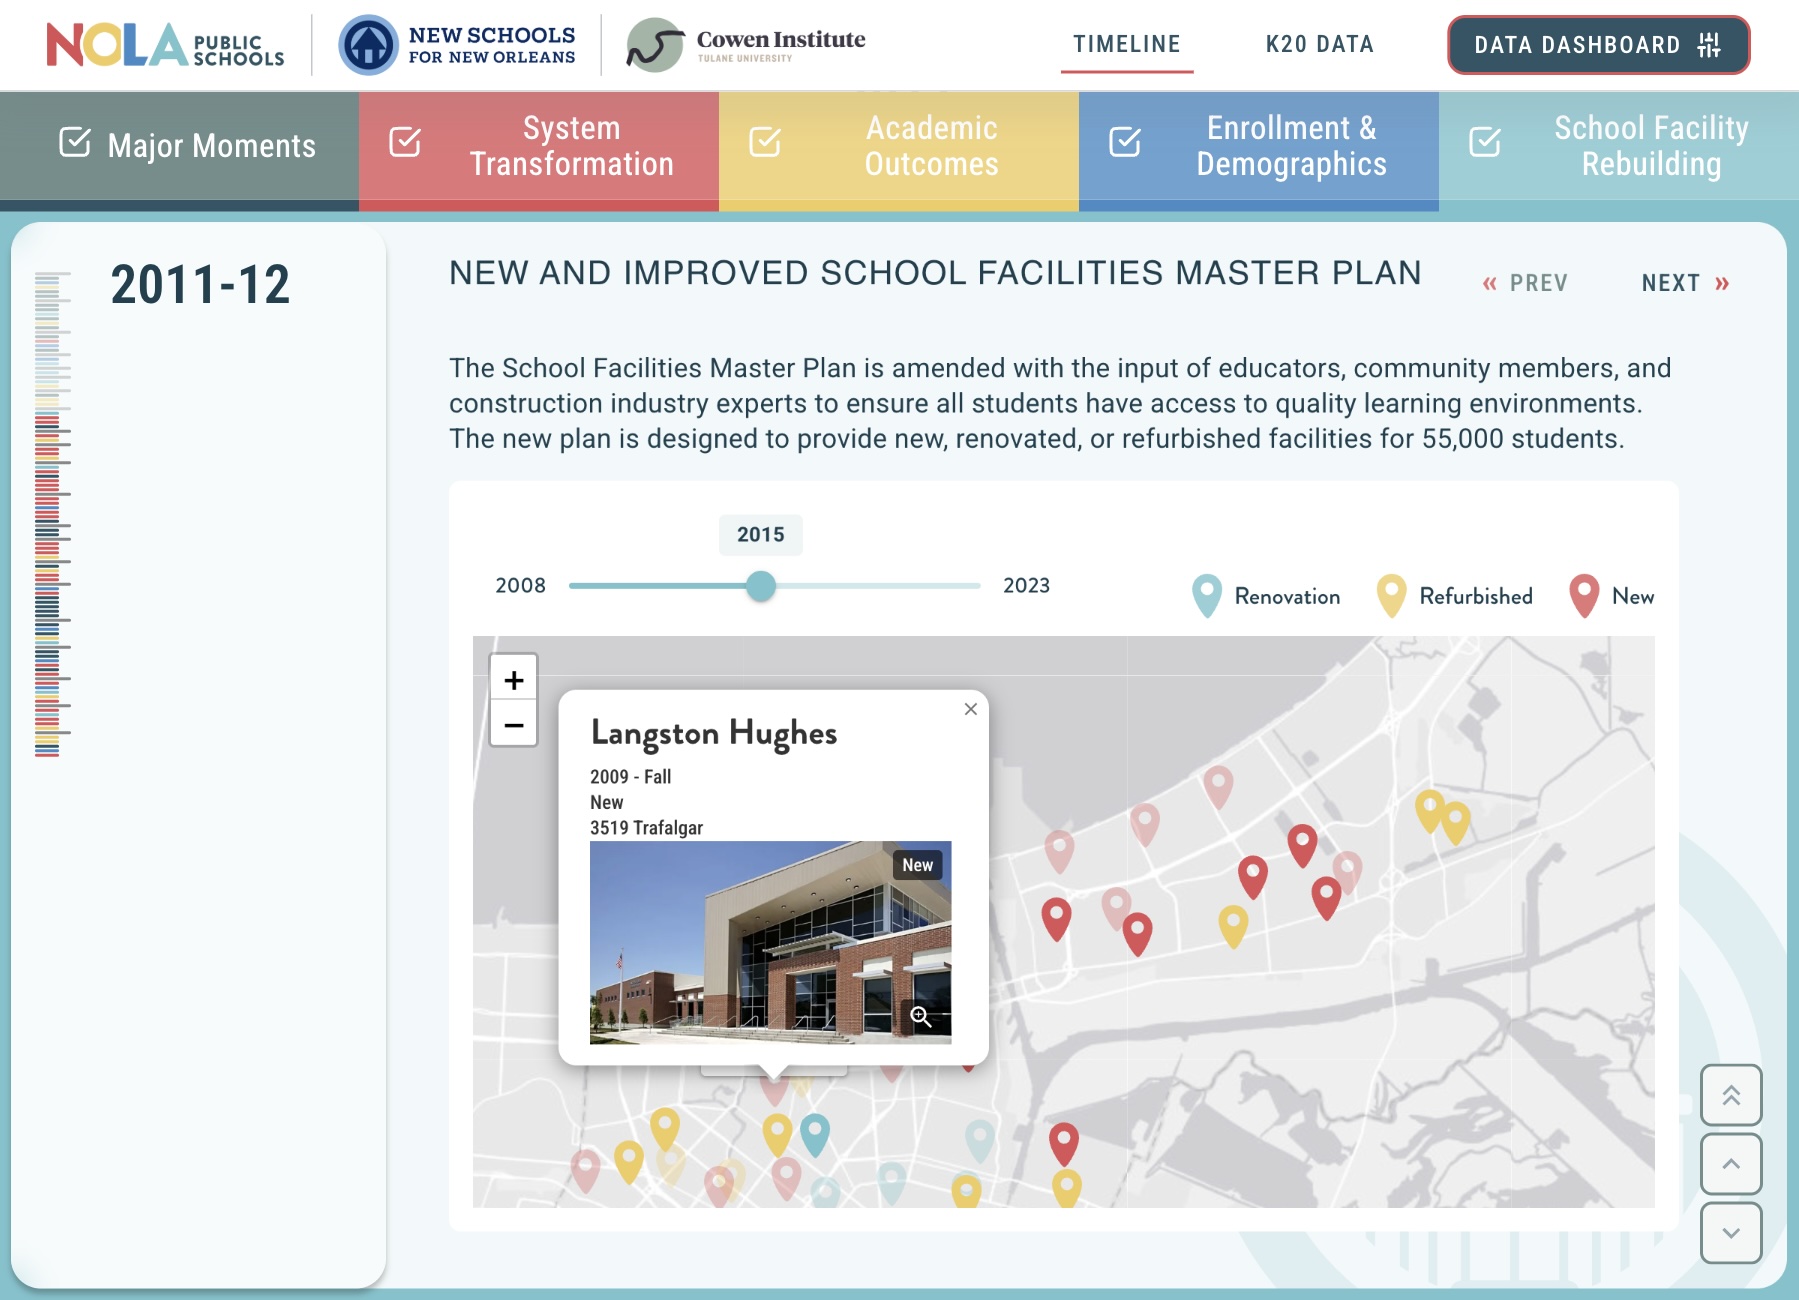Close the Langston Hughes popup
Viewport: 1799px width, 1300px height.
(x=970, y=709)
